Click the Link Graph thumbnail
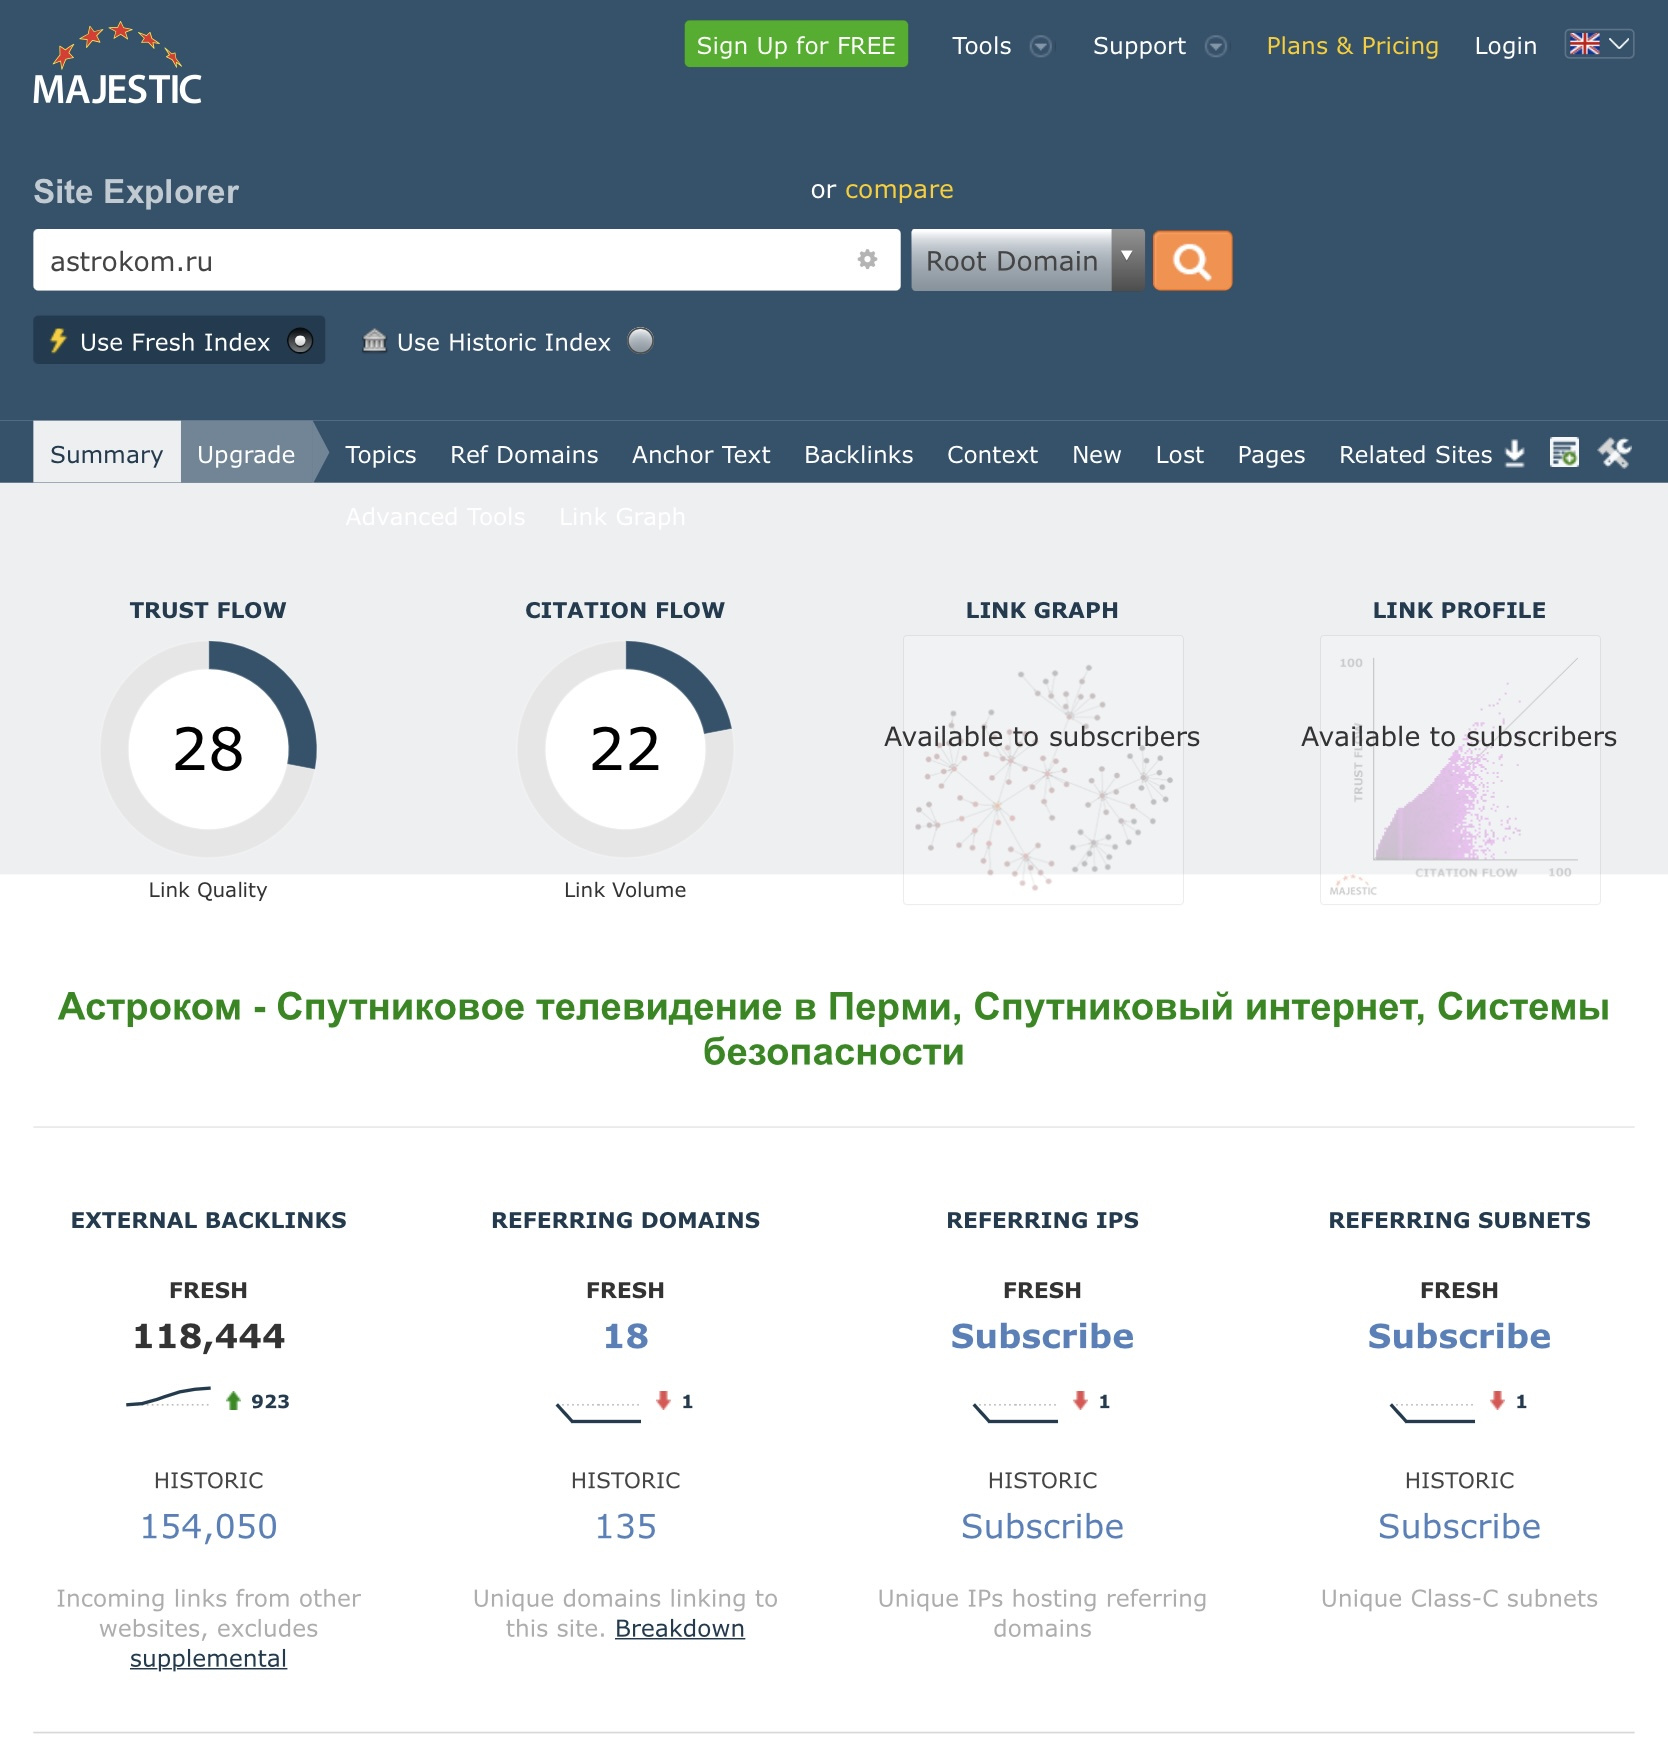1668x1741 pixels. 1043,770
